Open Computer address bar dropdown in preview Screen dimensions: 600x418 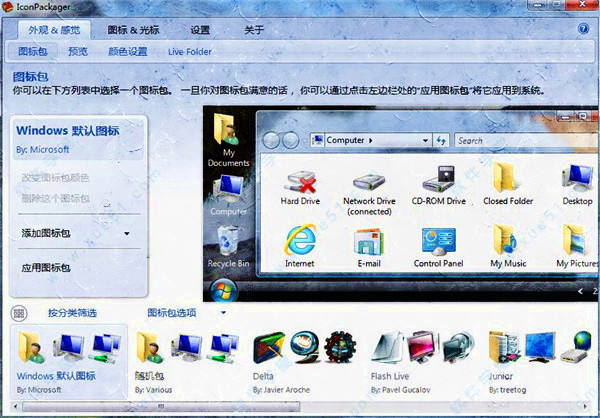pos(425,140)
